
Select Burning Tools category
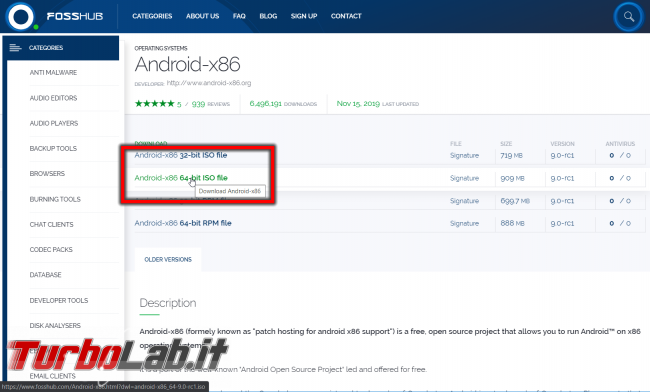55,199
